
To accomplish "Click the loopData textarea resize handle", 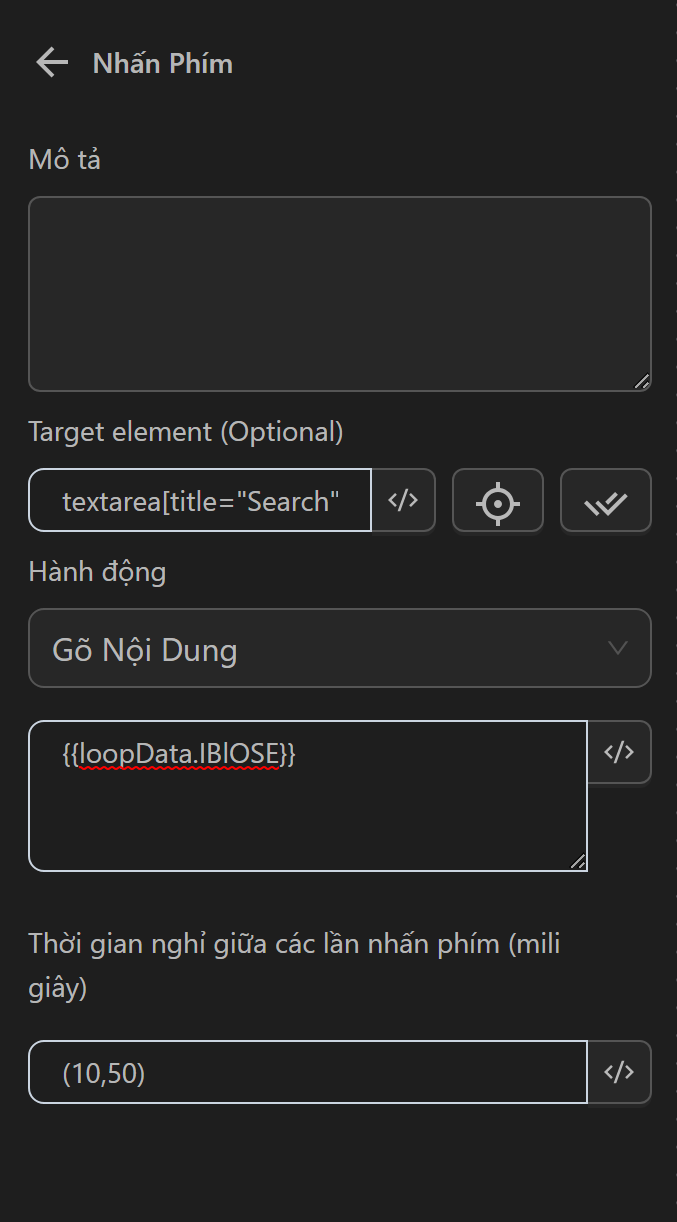I will (578, 861).
